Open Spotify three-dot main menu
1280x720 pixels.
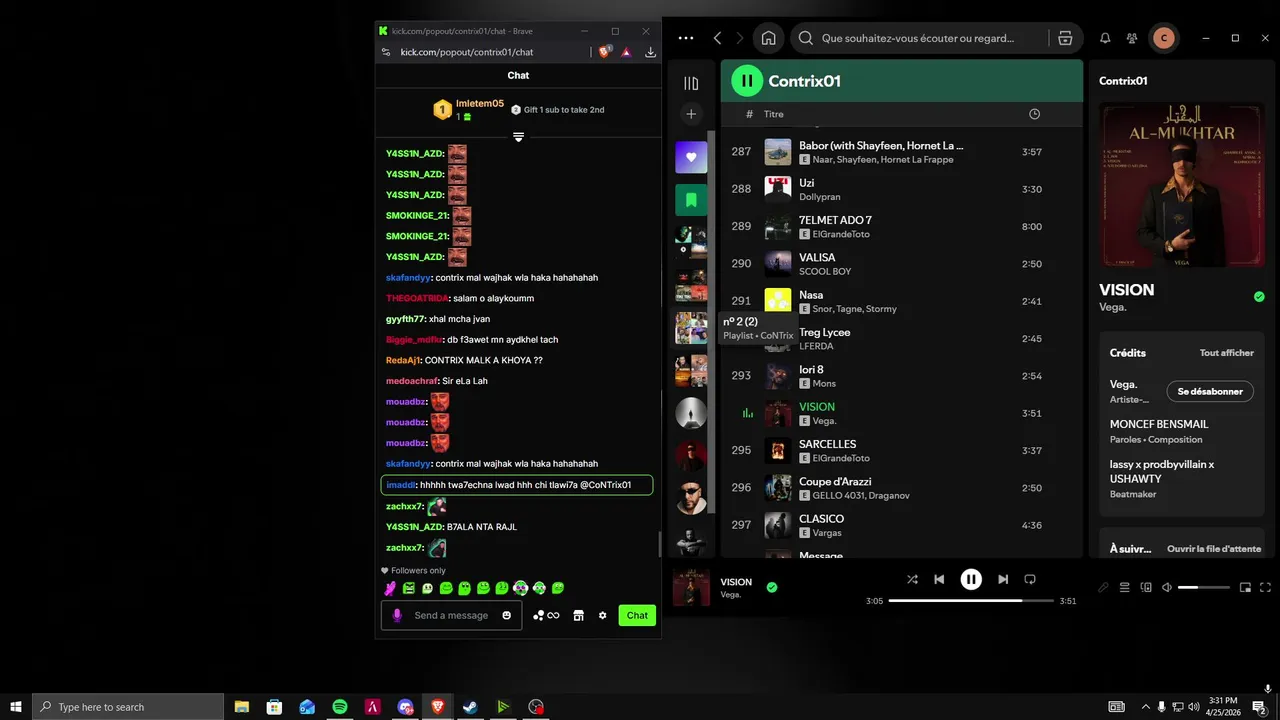[685, 38]
